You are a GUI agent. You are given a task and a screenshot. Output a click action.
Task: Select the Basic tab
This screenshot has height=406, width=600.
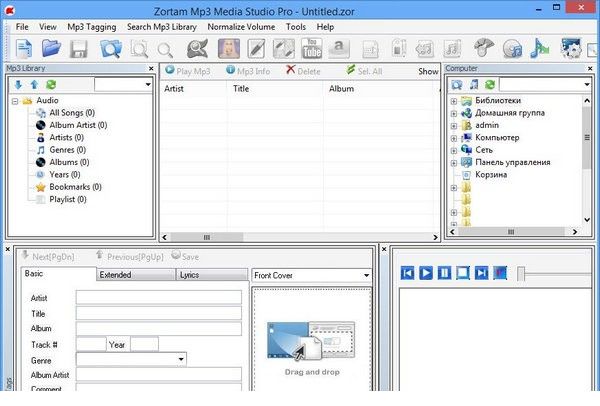(x=58, y=274)
